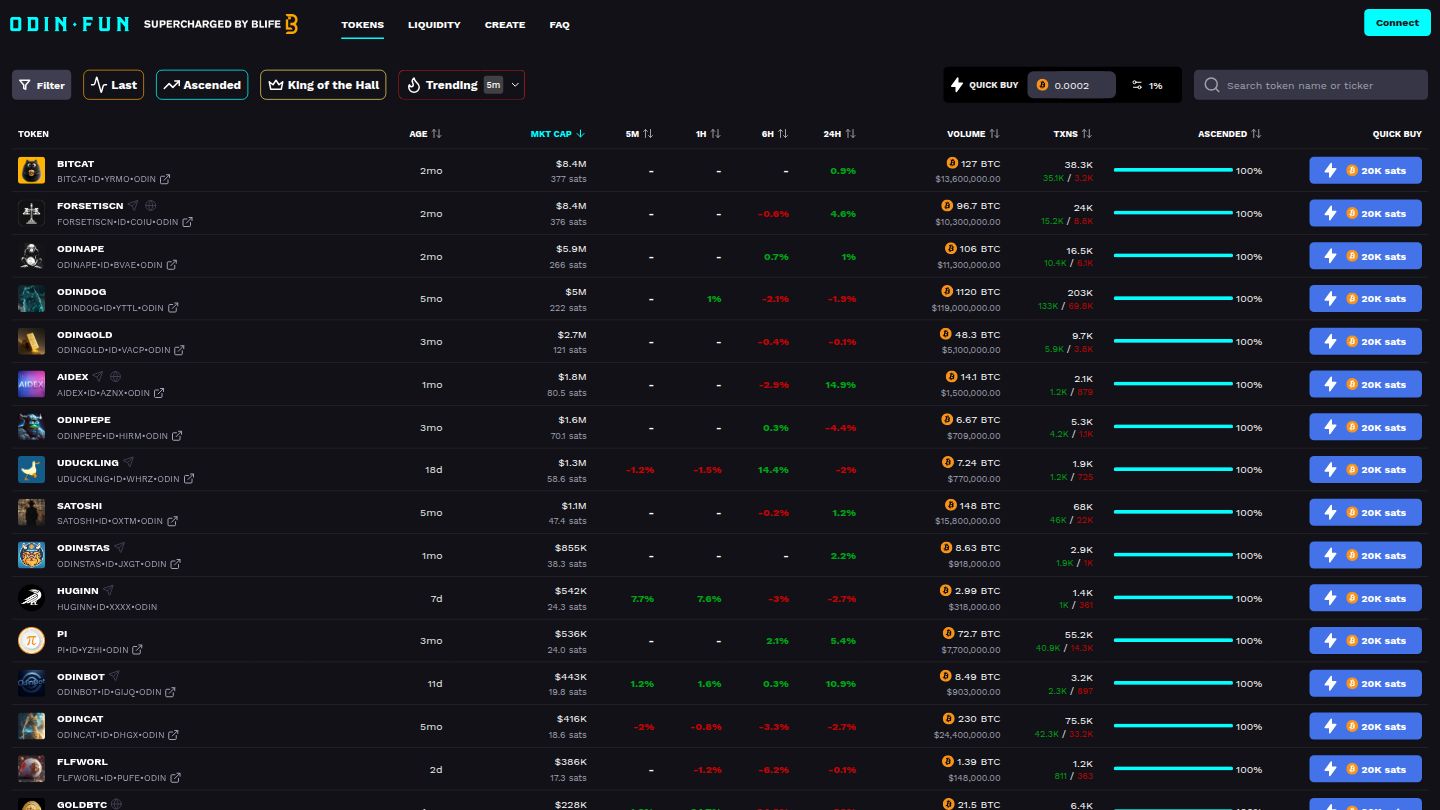Quick buy 20K sats of ODINDOG
Screen dimensions: 1440x810
pyautogui.click(x=1365, y=298)
